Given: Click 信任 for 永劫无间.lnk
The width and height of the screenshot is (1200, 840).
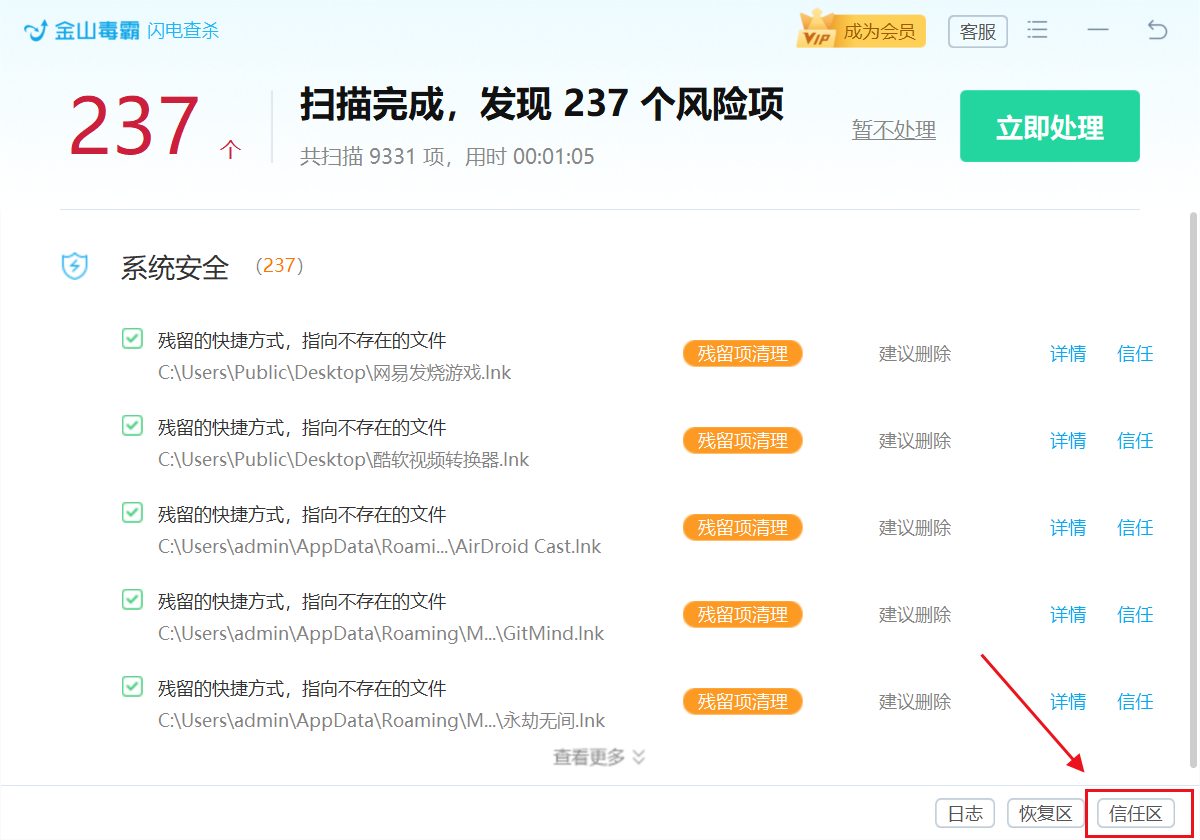Looking at the screenshot, I should click(1135, 702).
